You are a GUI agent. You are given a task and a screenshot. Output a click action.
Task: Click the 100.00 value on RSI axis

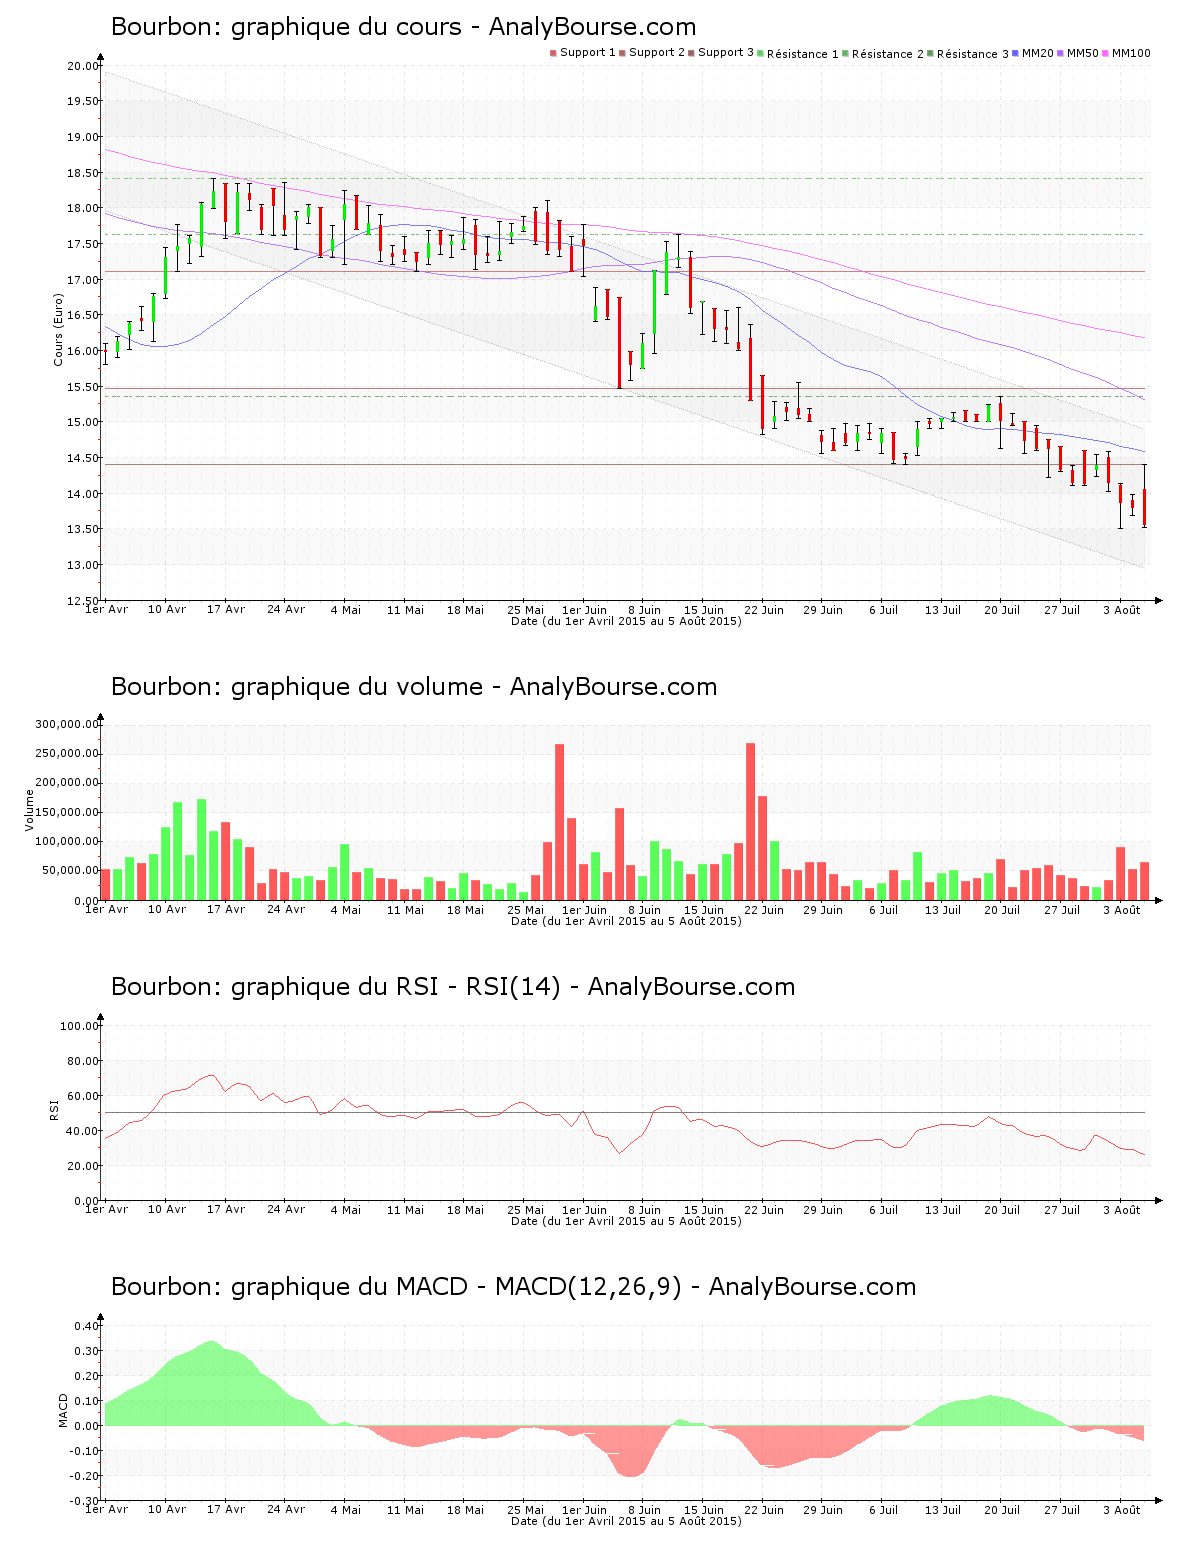click(80, 1026)
